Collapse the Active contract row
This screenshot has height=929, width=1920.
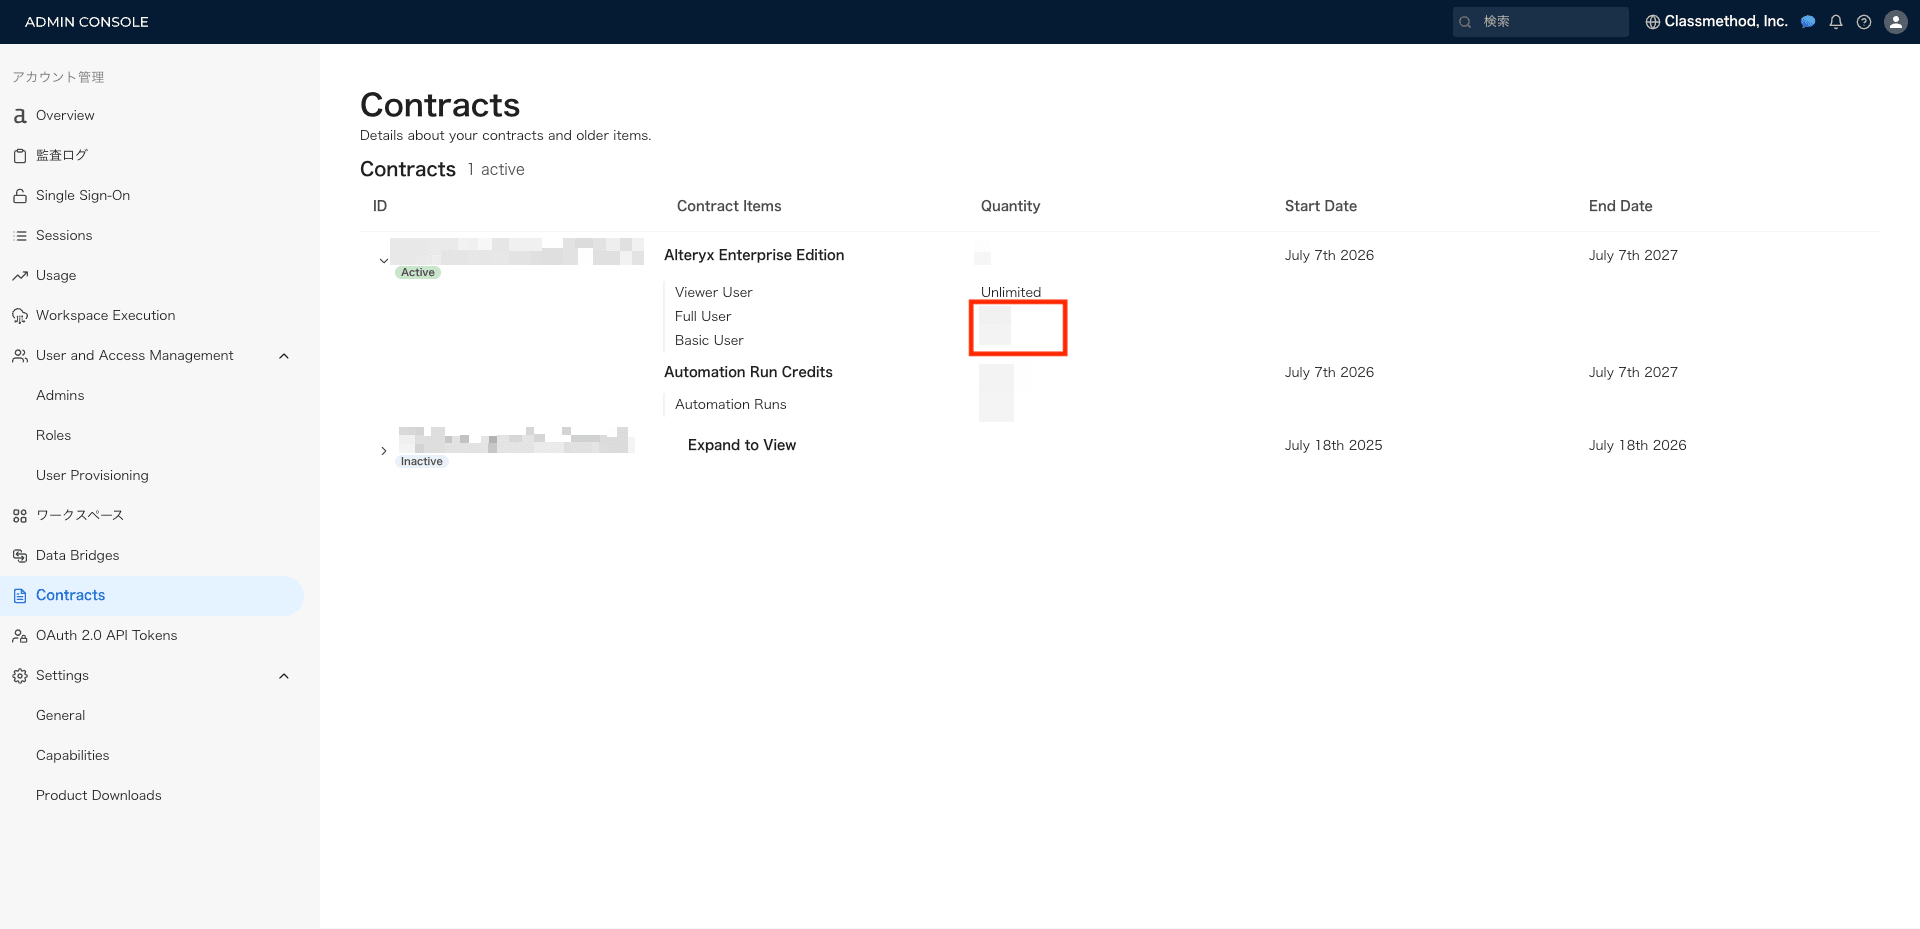point(384,261)
